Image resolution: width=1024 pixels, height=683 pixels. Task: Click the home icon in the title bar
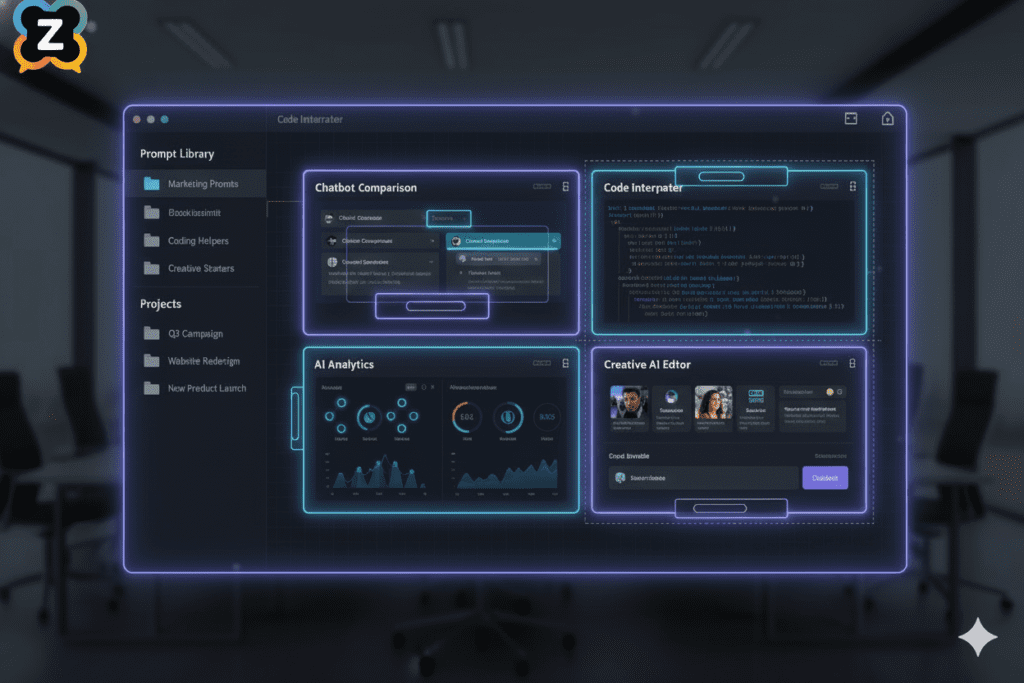[x=887, y=119]
